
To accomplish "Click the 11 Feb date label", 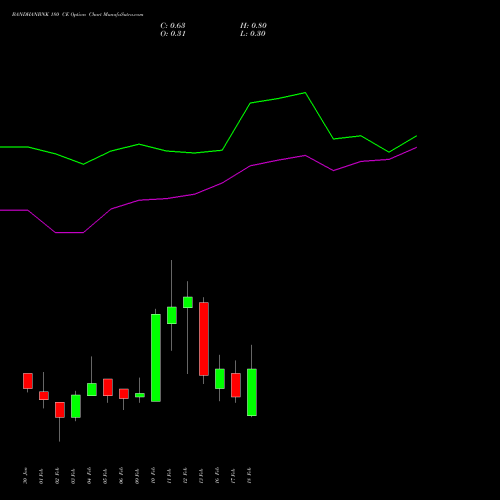I will click(x=169, y=476).
